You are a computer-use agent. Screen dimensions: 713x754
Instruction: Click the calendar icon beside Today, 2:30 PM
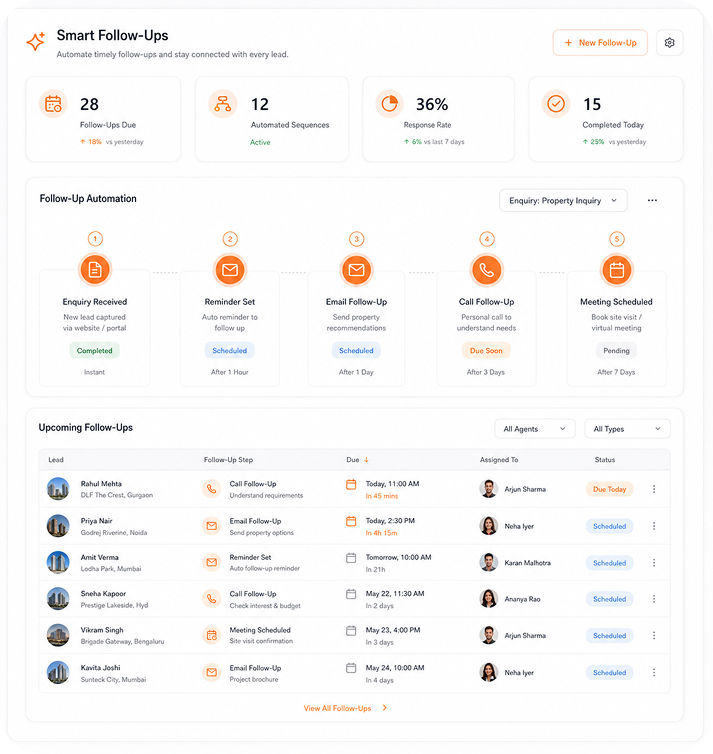[x=351, y=521]
